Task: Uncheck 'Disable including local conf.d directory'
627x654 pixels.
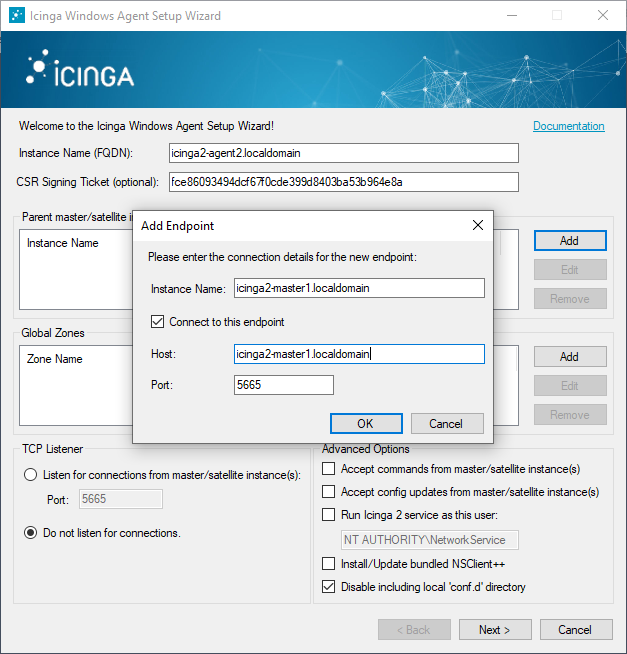Action: (x=328, y=587)
